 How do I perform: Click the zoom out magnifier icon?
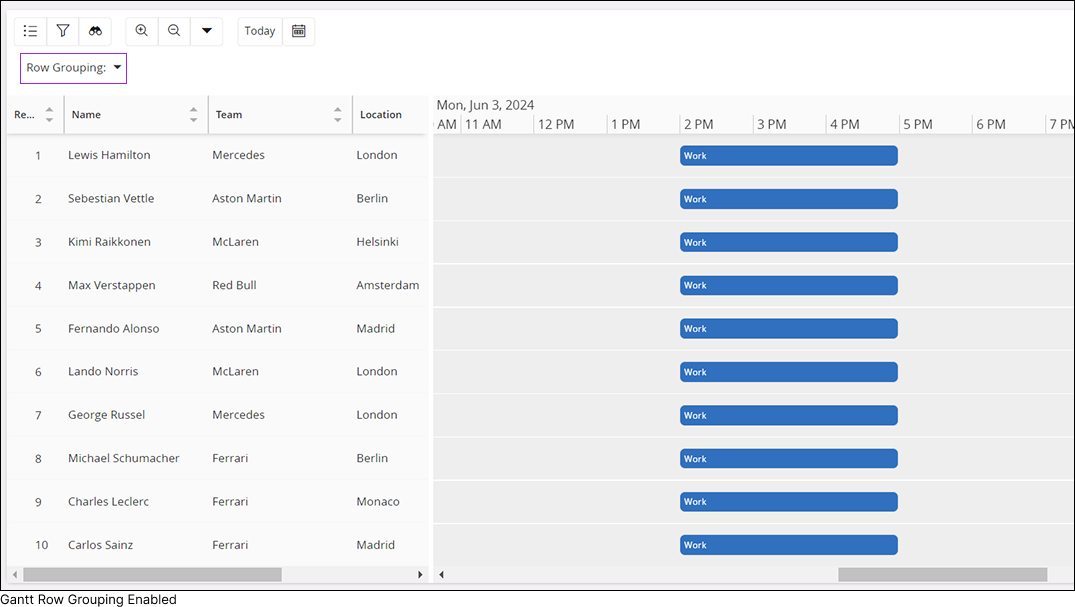(174, 31)
